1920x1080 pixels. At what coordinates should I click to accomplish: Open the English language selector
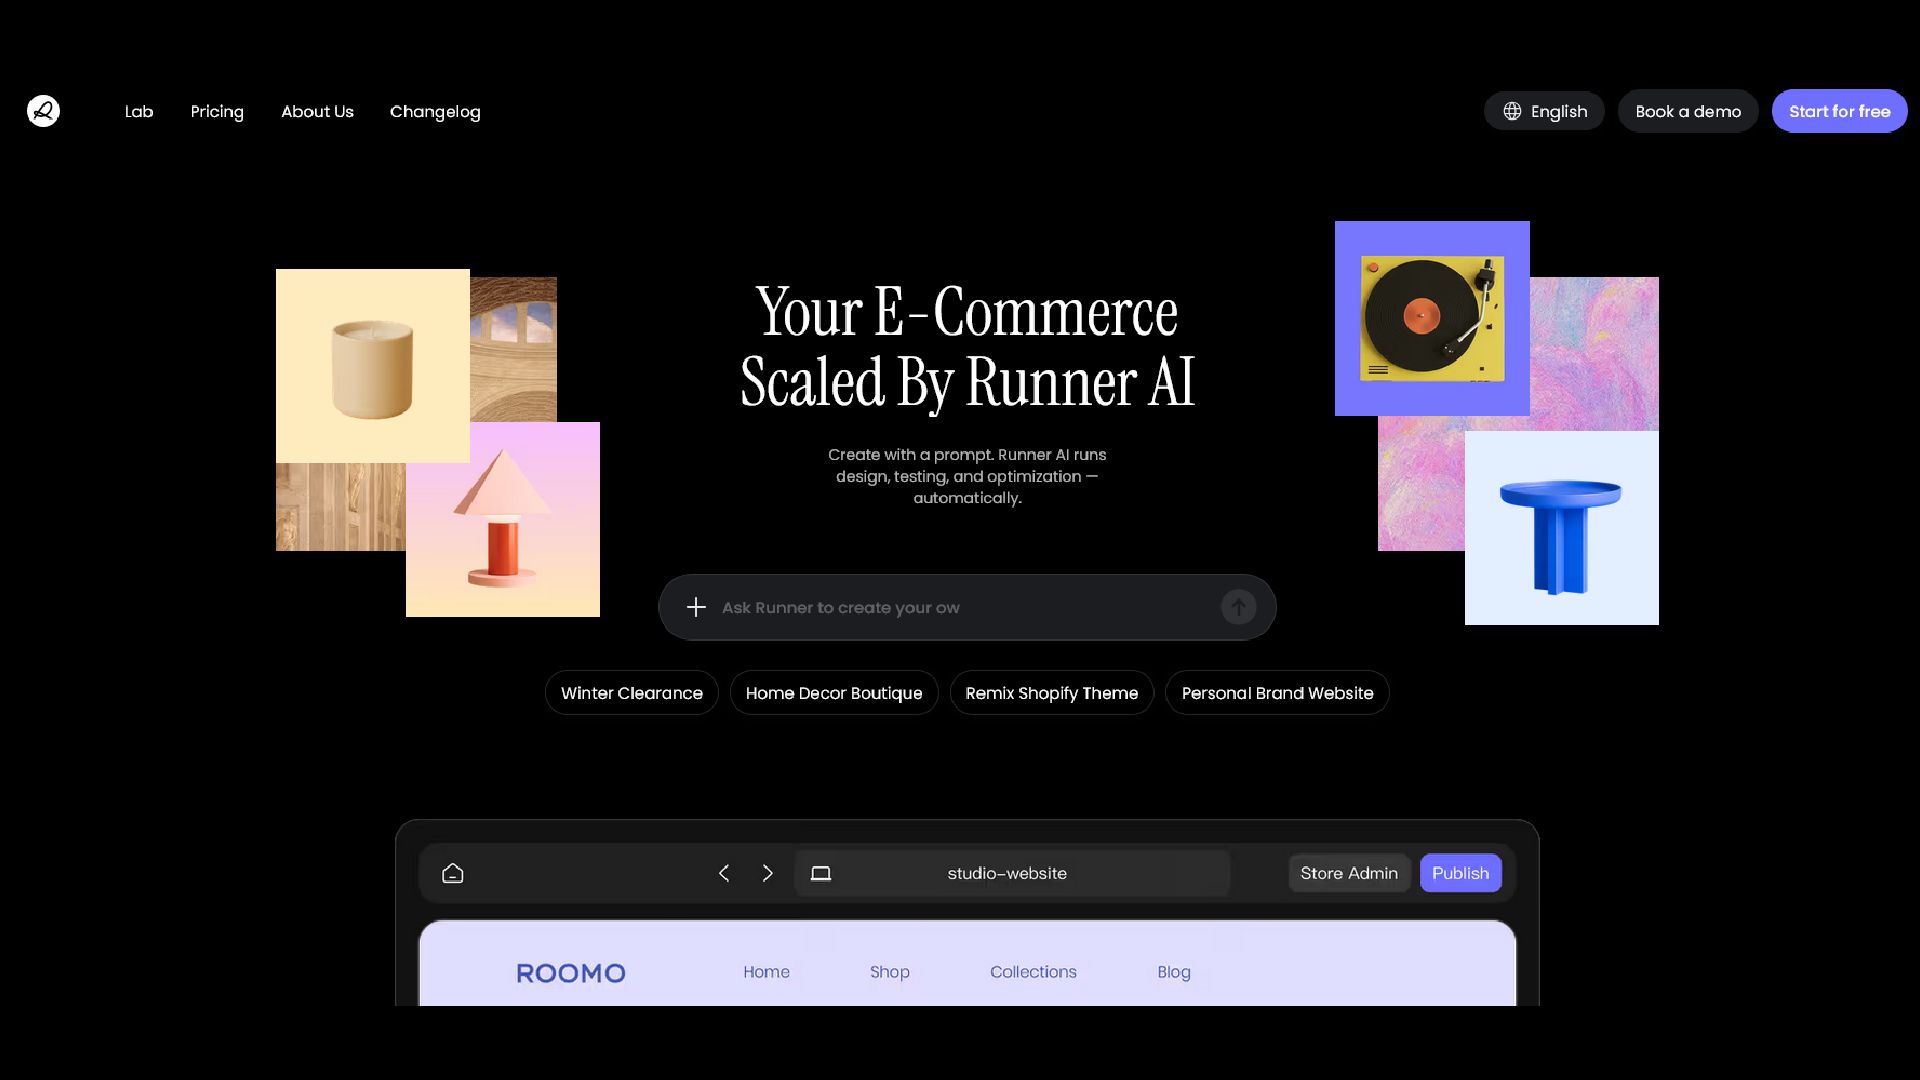(1544, 111)
